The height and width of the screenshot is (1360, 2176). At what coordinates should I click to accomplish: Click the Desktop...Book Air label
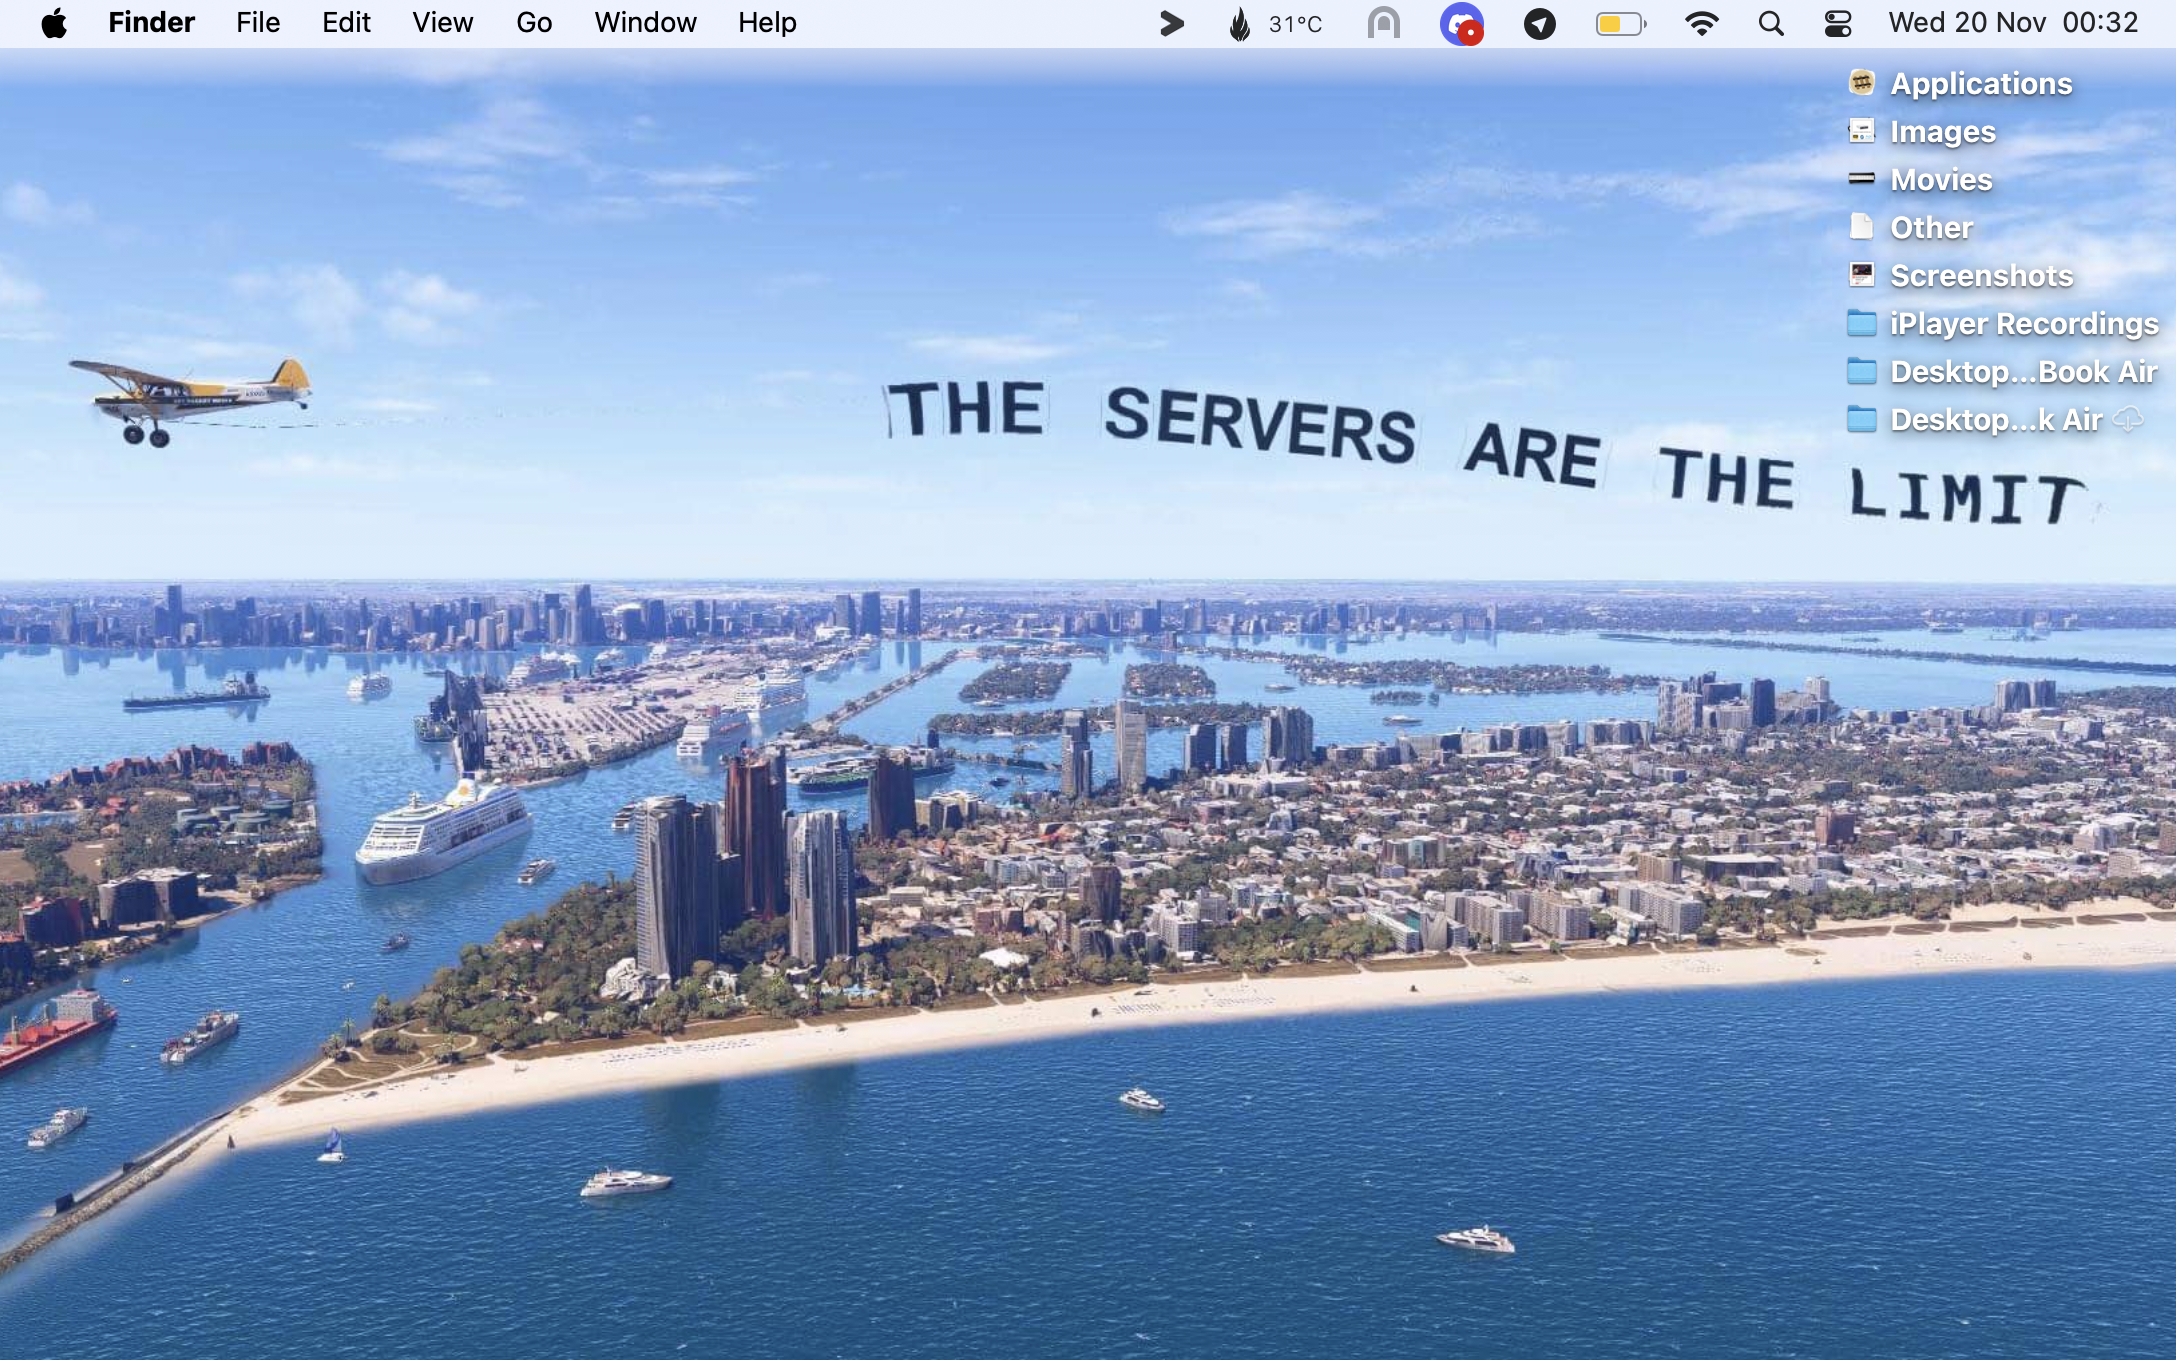tap(2023, 371)
